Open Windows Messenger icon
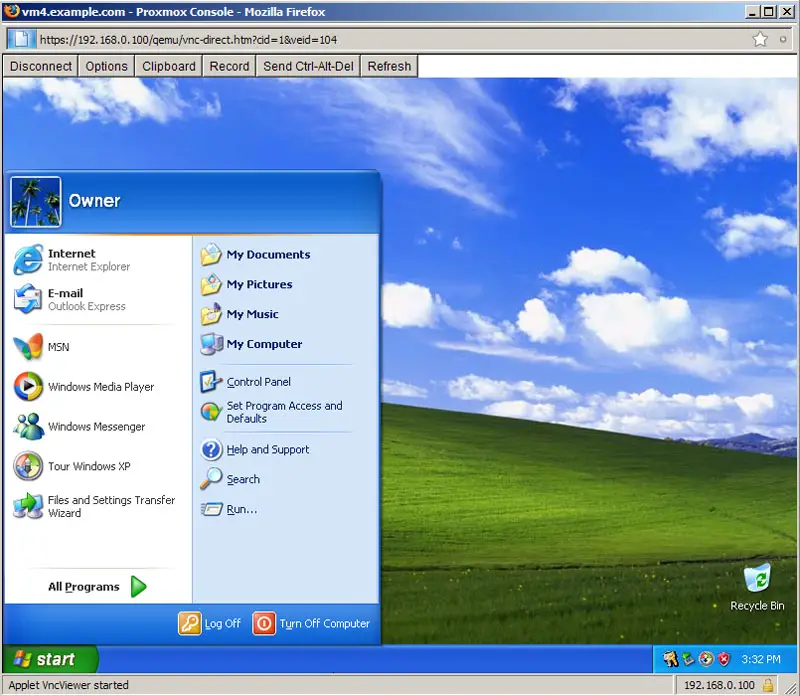The width and height of the screenshot is (800, 696). point(28,426)
